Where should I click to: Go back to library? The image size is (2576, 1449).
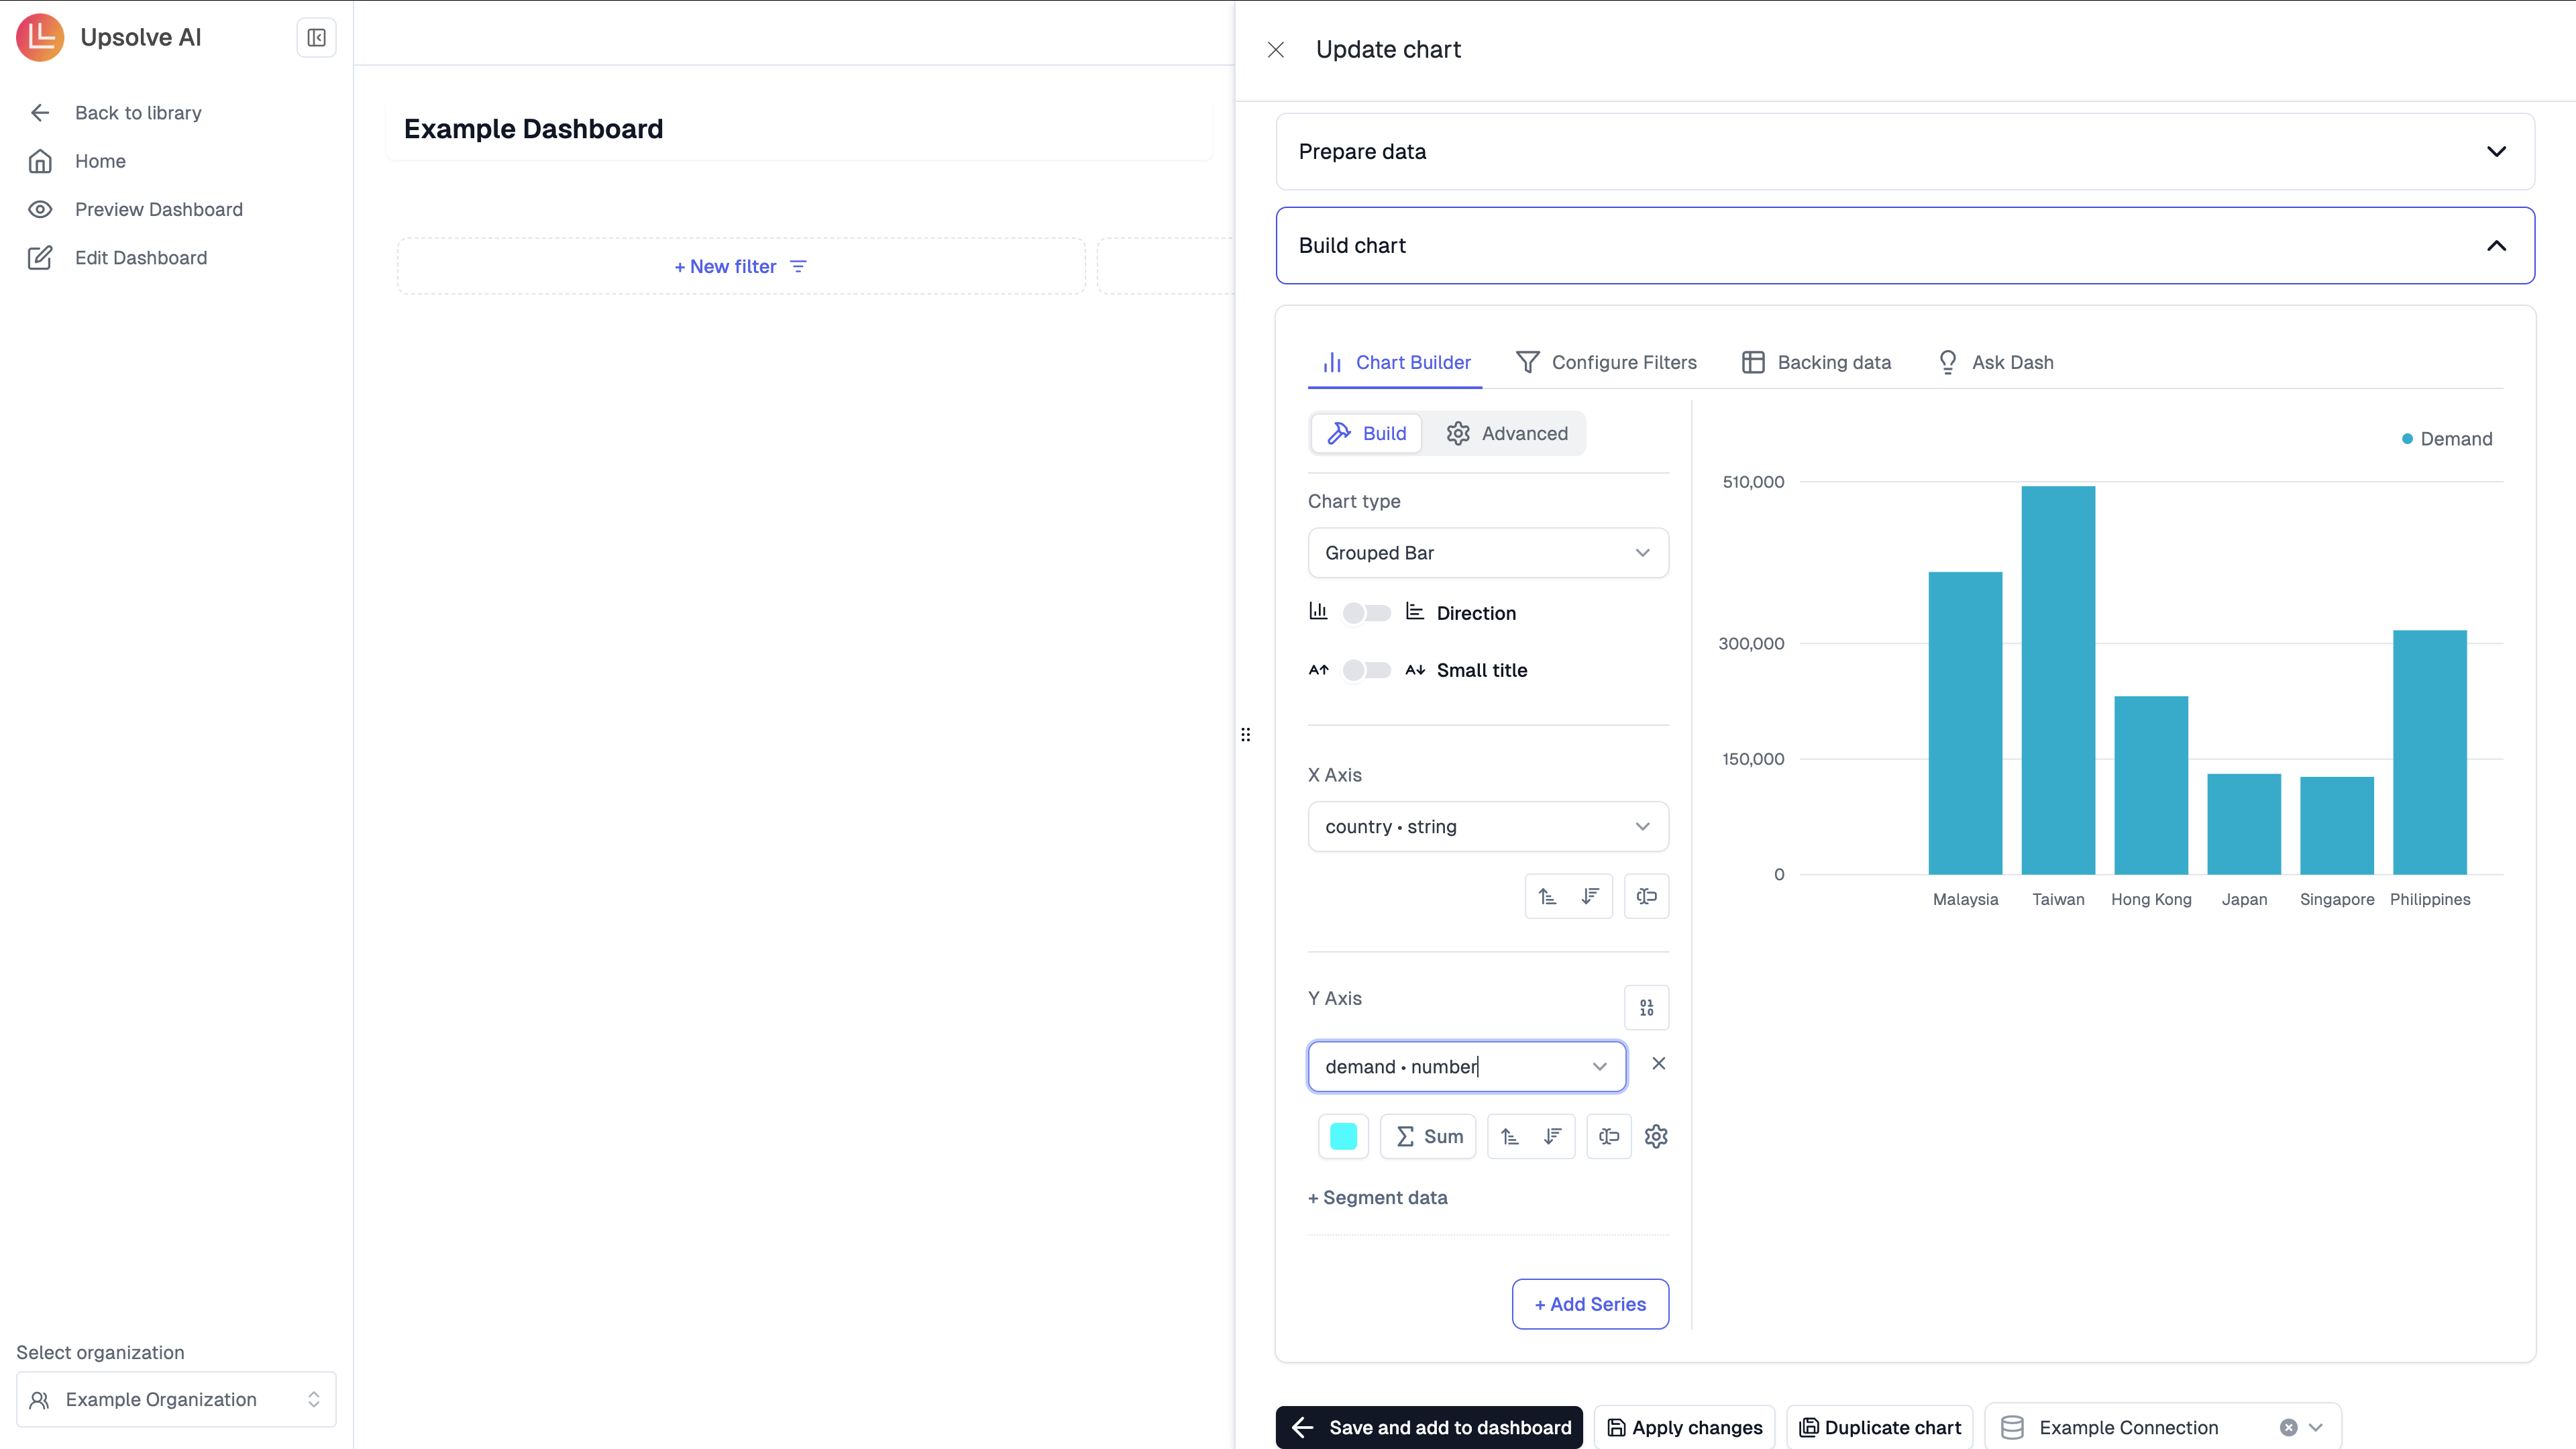[138, 113]
